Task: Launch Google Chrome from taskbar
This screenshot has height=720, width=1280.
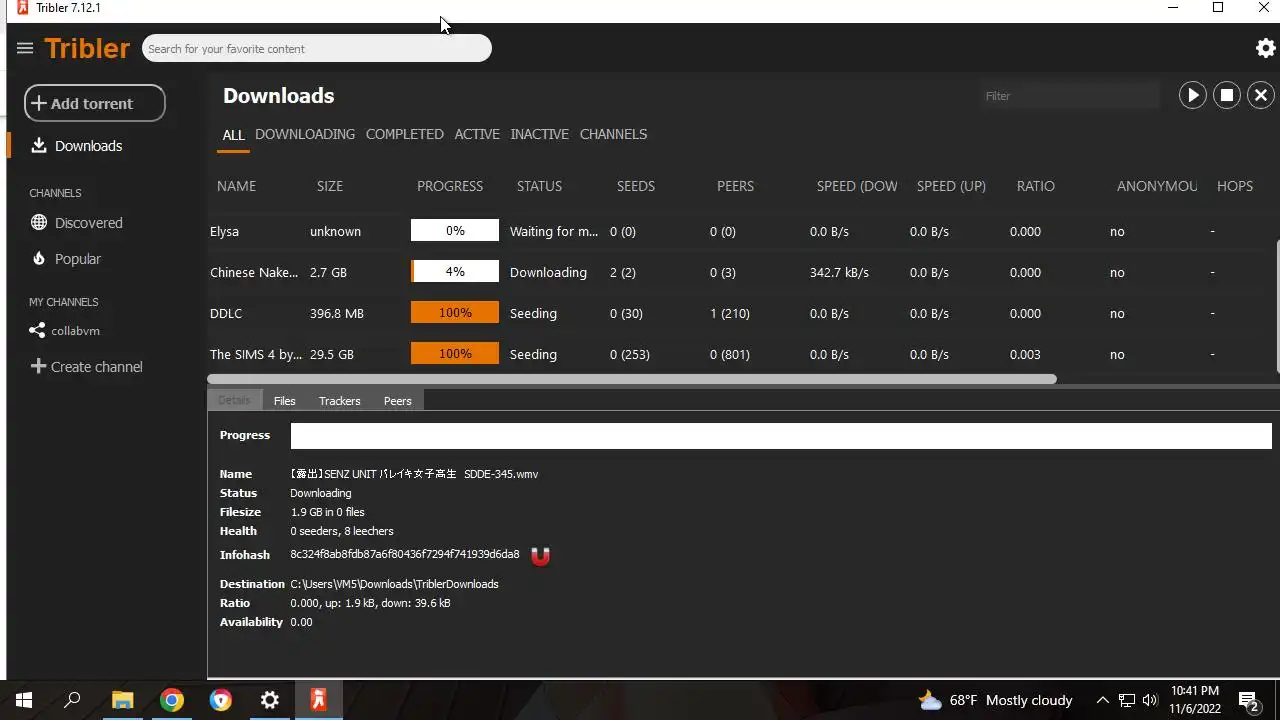Action: click(x=172, y=700)
